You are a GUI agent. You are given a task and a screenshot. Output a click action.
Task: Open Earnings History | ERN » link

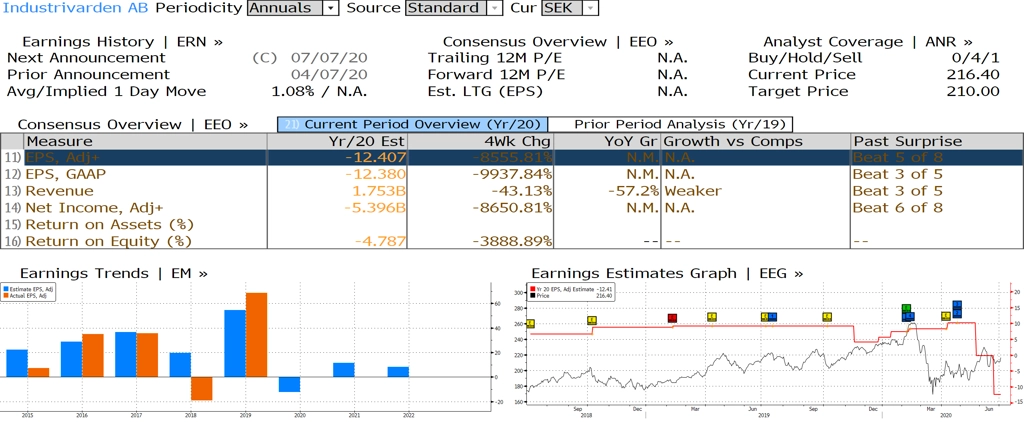123,41
